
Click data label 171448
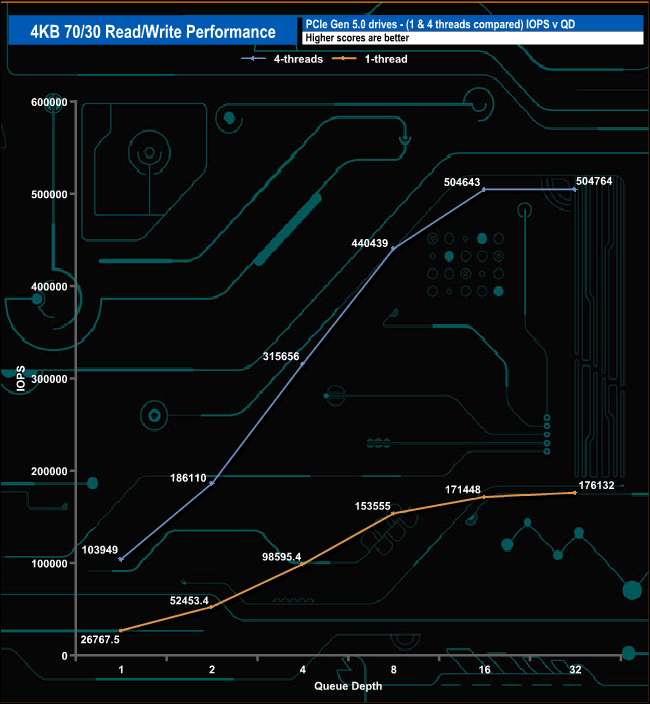(463, 489)
